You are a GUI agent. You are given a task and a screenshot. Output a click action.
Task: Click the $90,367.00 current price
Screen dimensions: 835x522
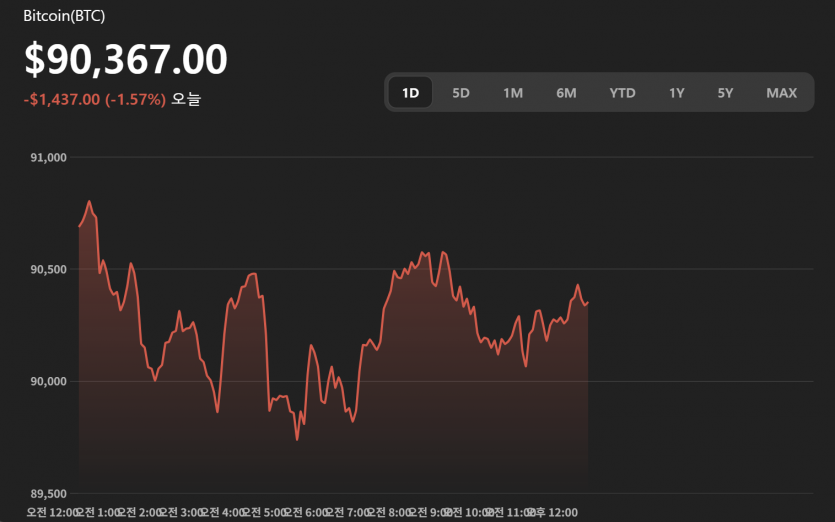pos(126,60)
